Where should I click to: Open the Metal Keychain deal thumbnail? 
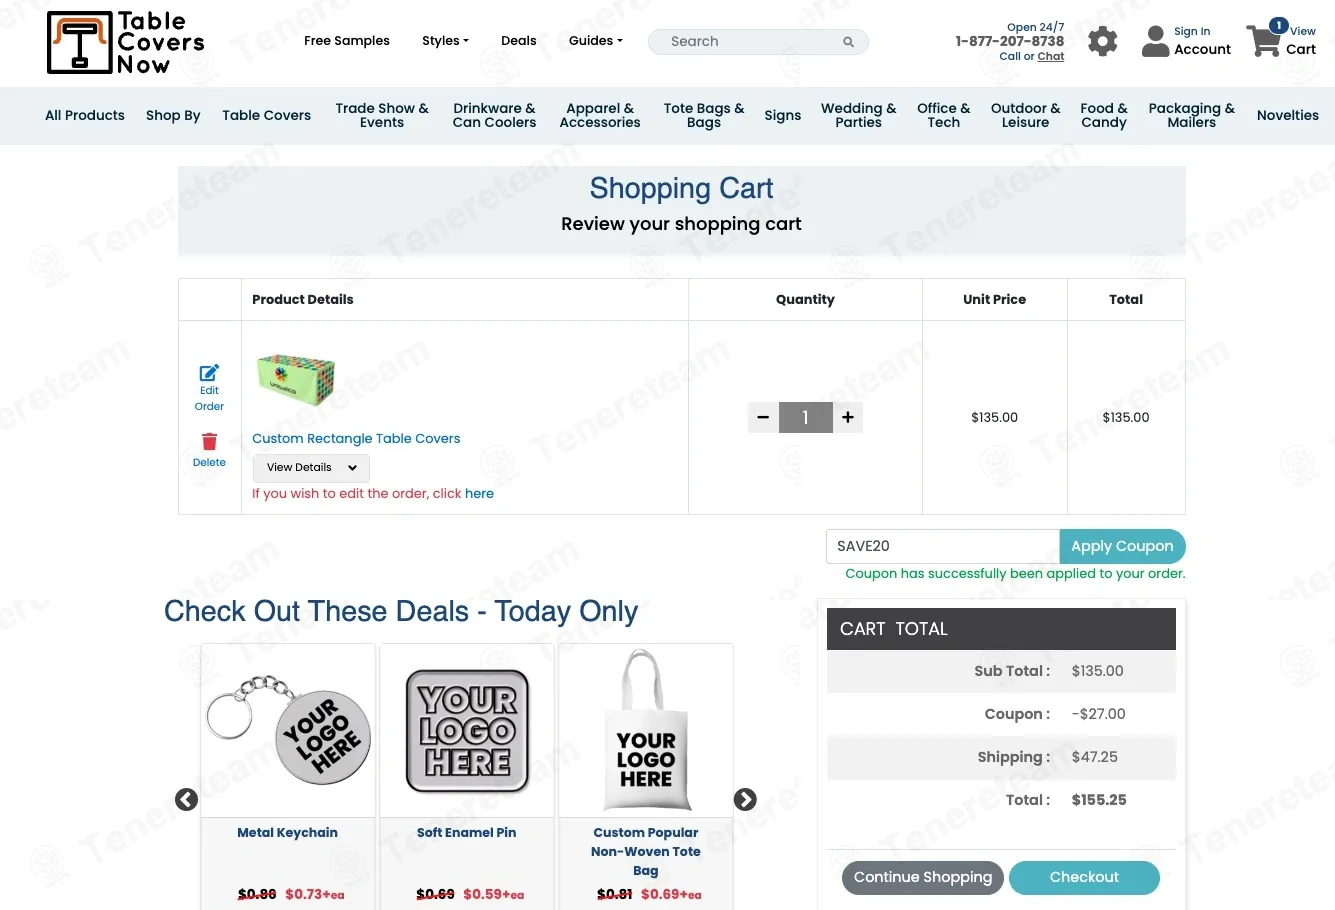(288, 732)
